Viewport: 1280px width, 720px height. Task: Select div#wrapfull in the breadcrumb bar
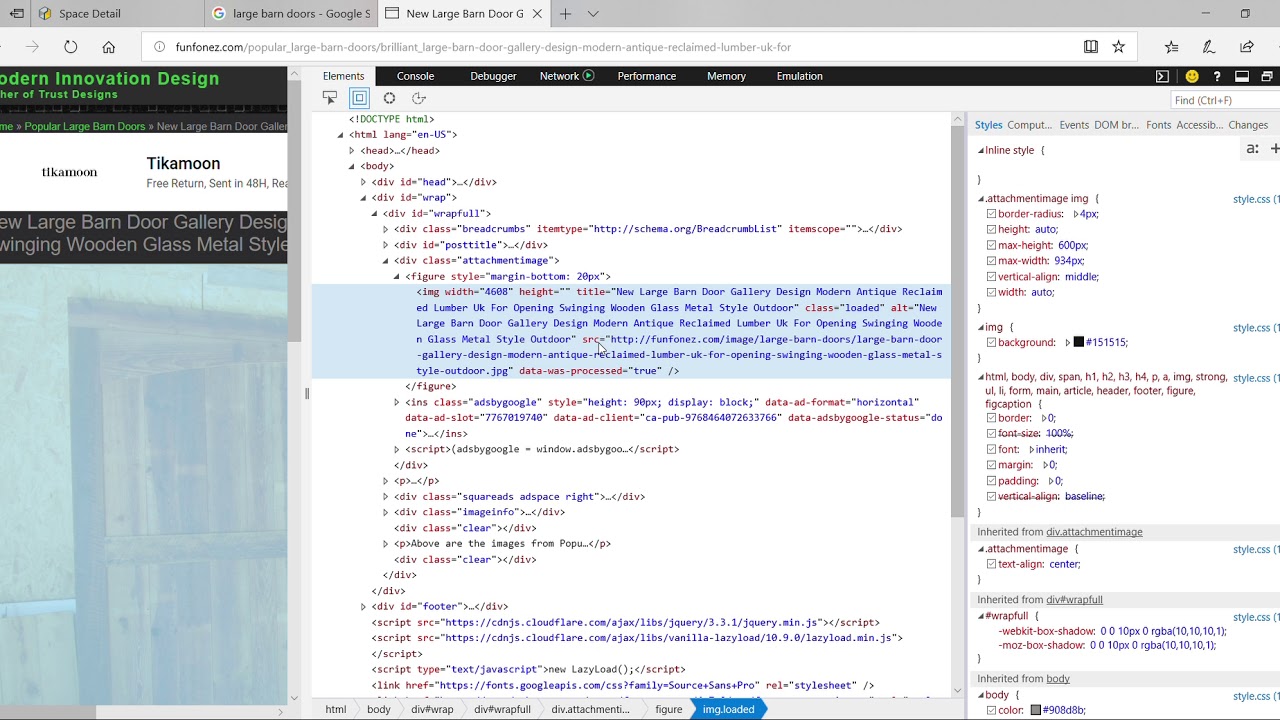pyautogui.click(x=502, y=709)
